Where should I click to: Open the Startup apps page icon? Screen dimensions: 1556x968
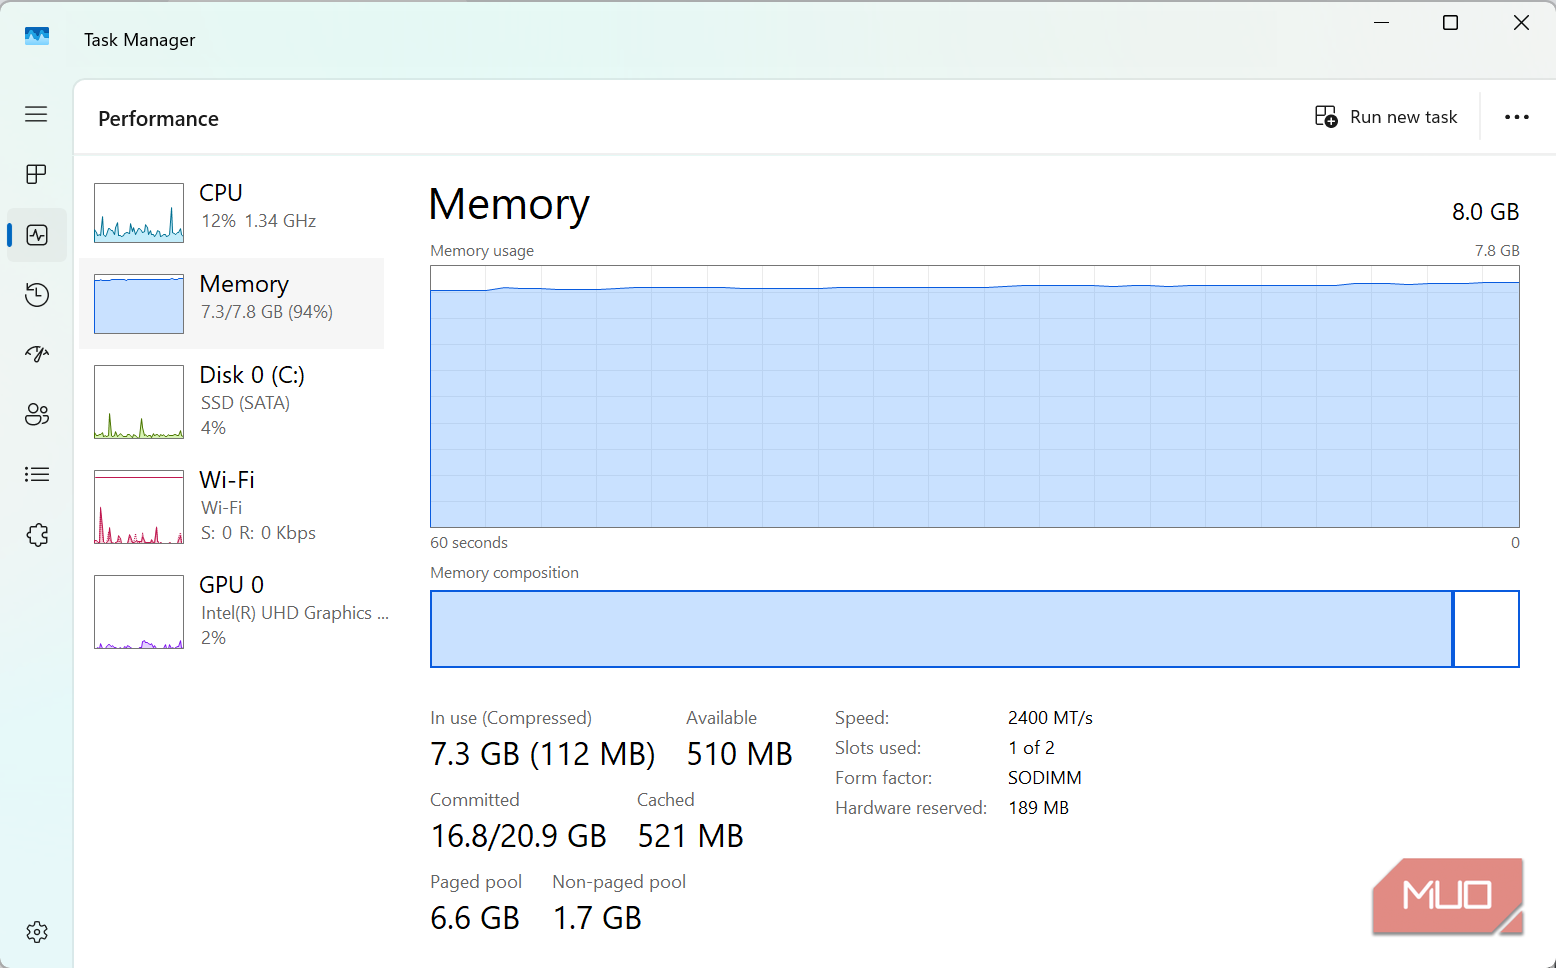[37, 354]
